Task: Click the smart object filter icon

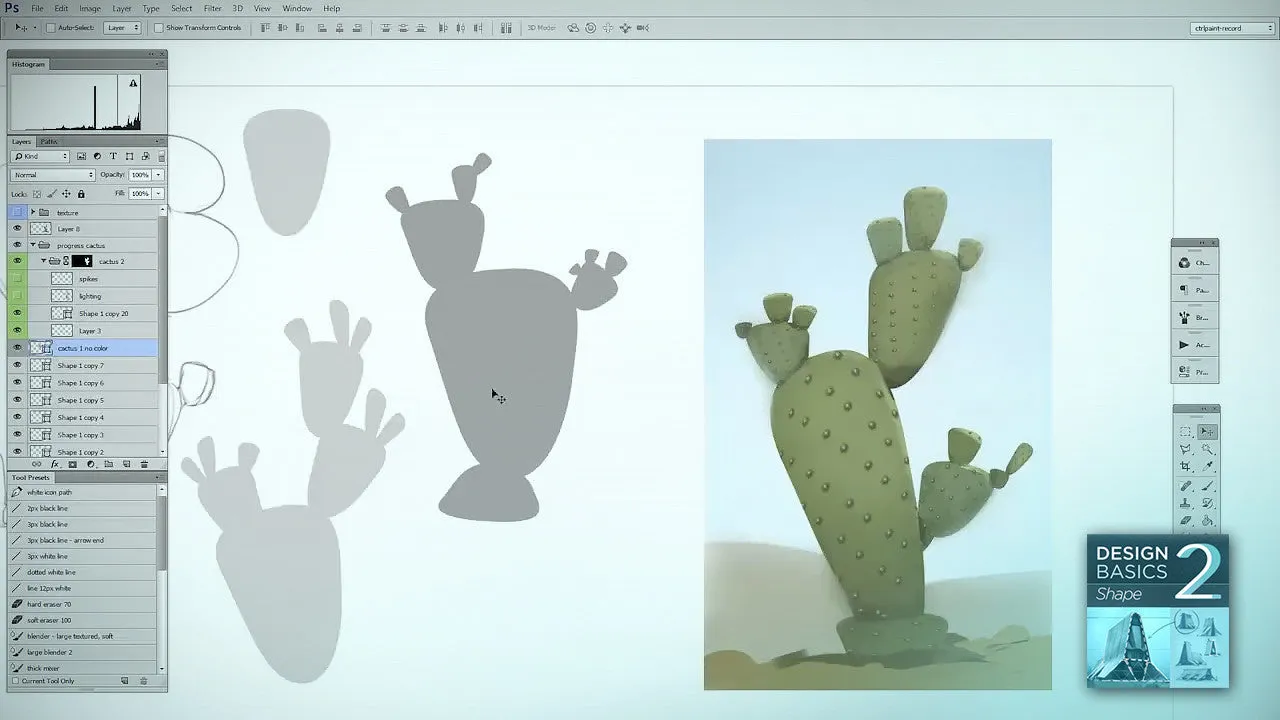Action: coord(146,156)
